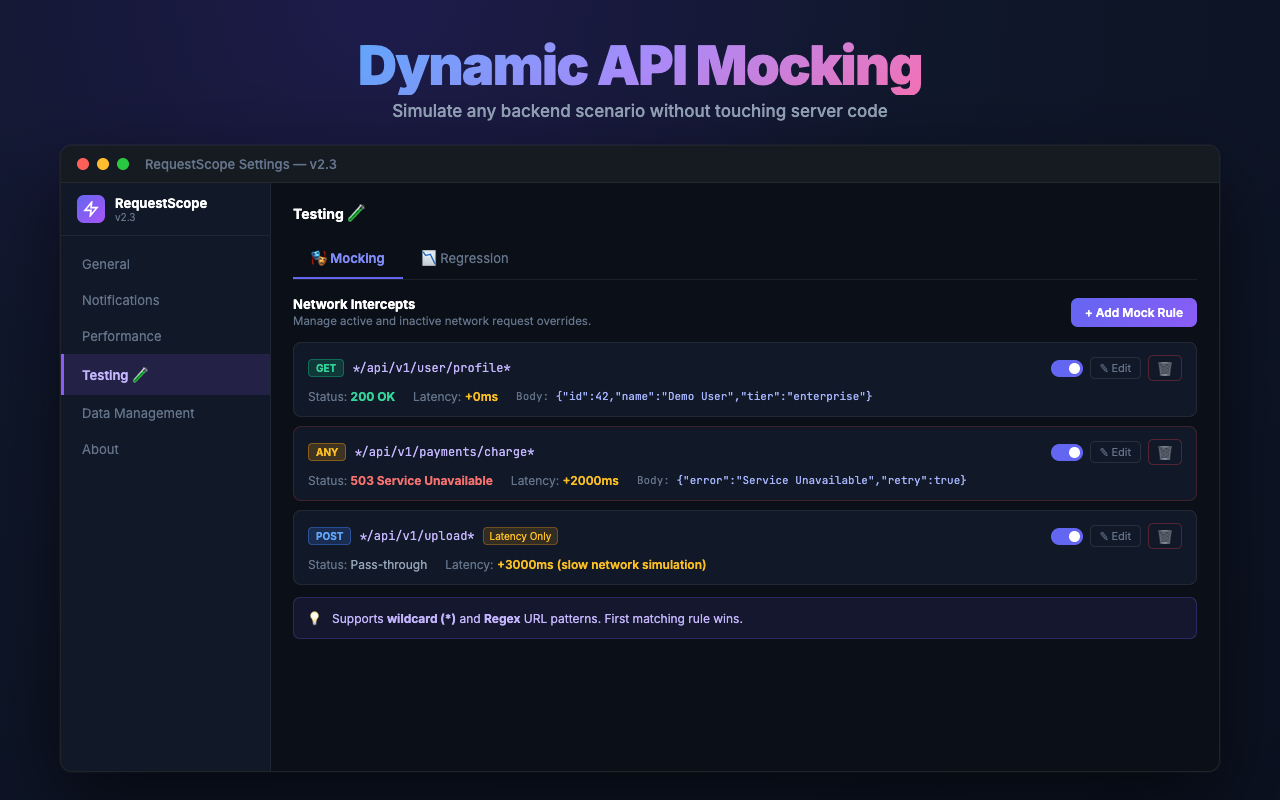1280x800 pixels.
Task: Turn off the payments/charge rule toggle
Action: [x=1067, y=452]
